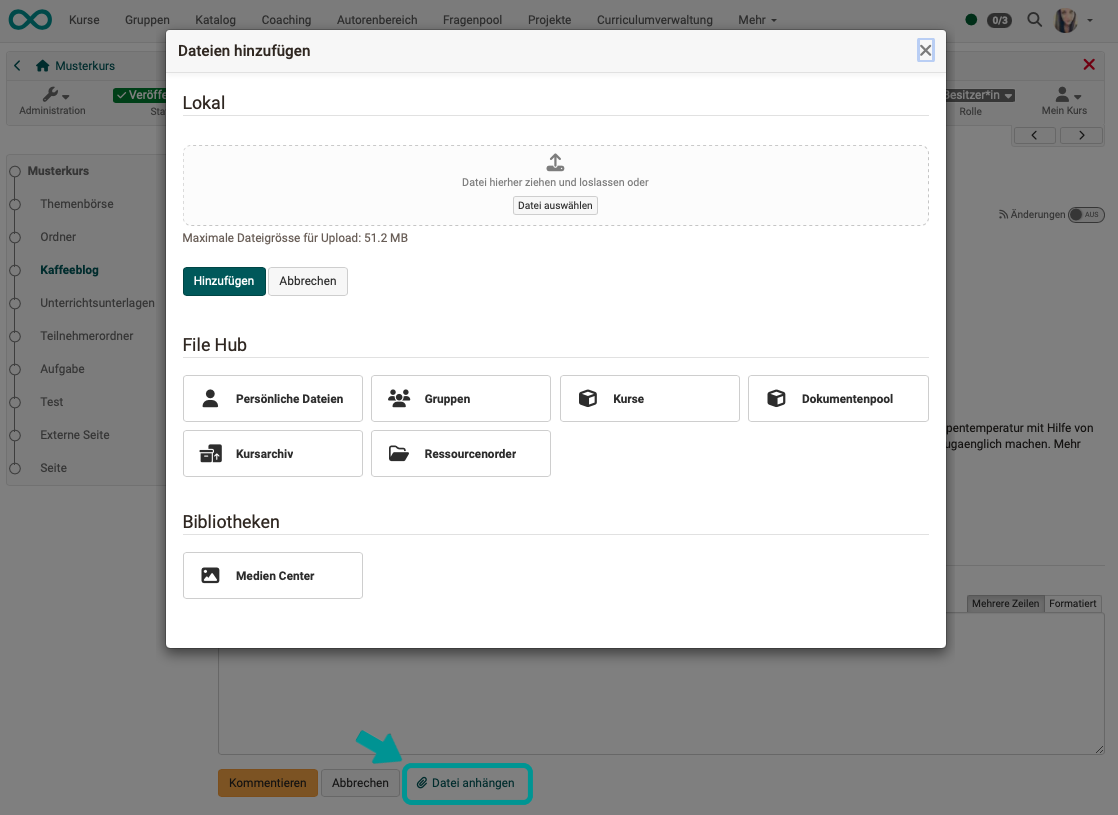Switch to Formatiert editor tab
This screenshot has width=1118, height=815.
[1073, 604]
